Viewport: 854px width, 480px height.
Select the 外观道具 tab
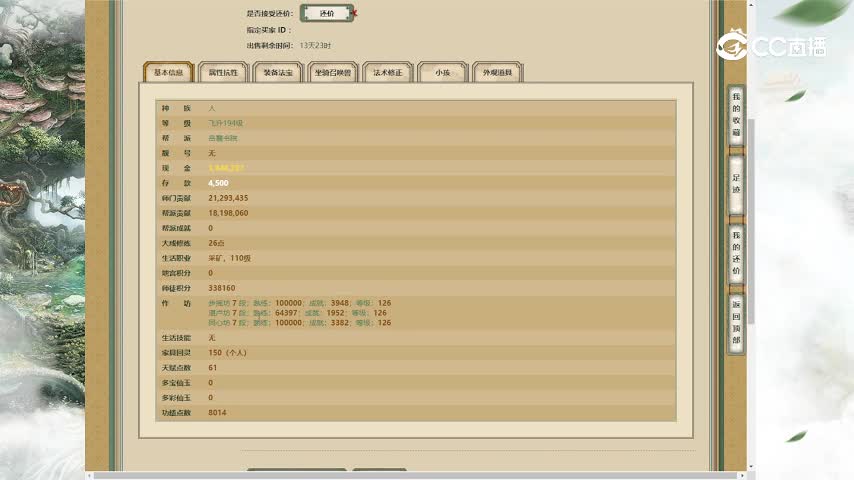click(497, 73)
